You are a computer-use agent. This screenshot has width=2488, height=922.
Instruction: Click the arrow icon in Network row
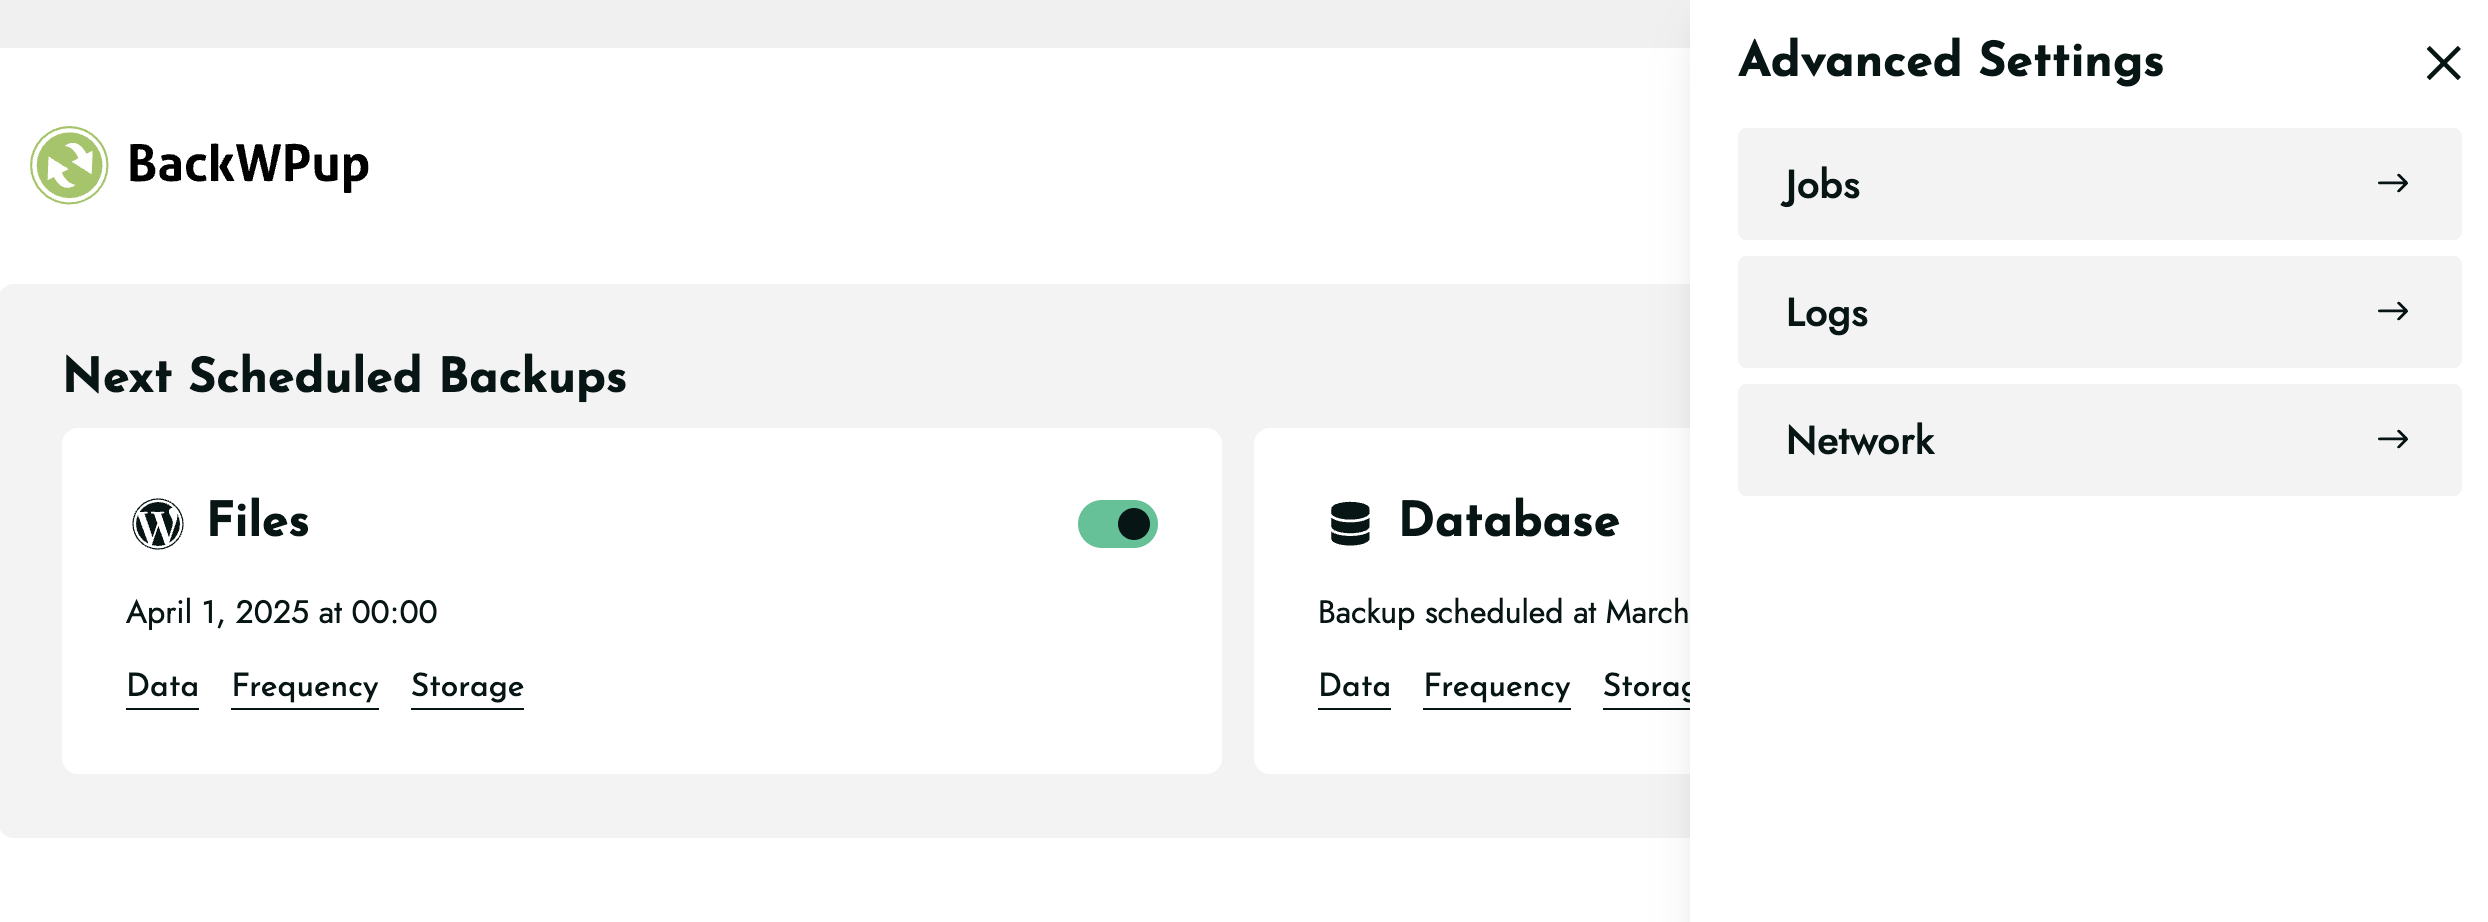tap(2393, 439)
